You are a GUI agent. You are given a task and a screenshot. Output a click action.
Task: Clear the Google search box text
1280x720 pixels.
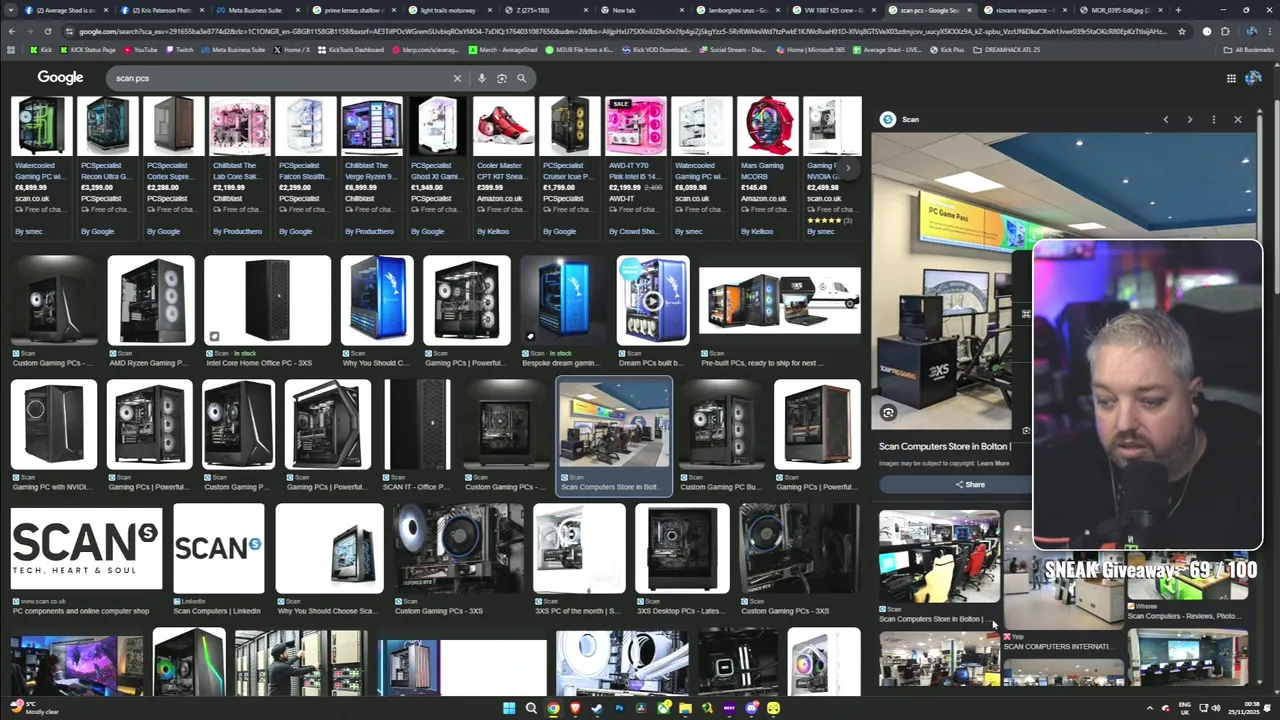click(x=457, y=78)
